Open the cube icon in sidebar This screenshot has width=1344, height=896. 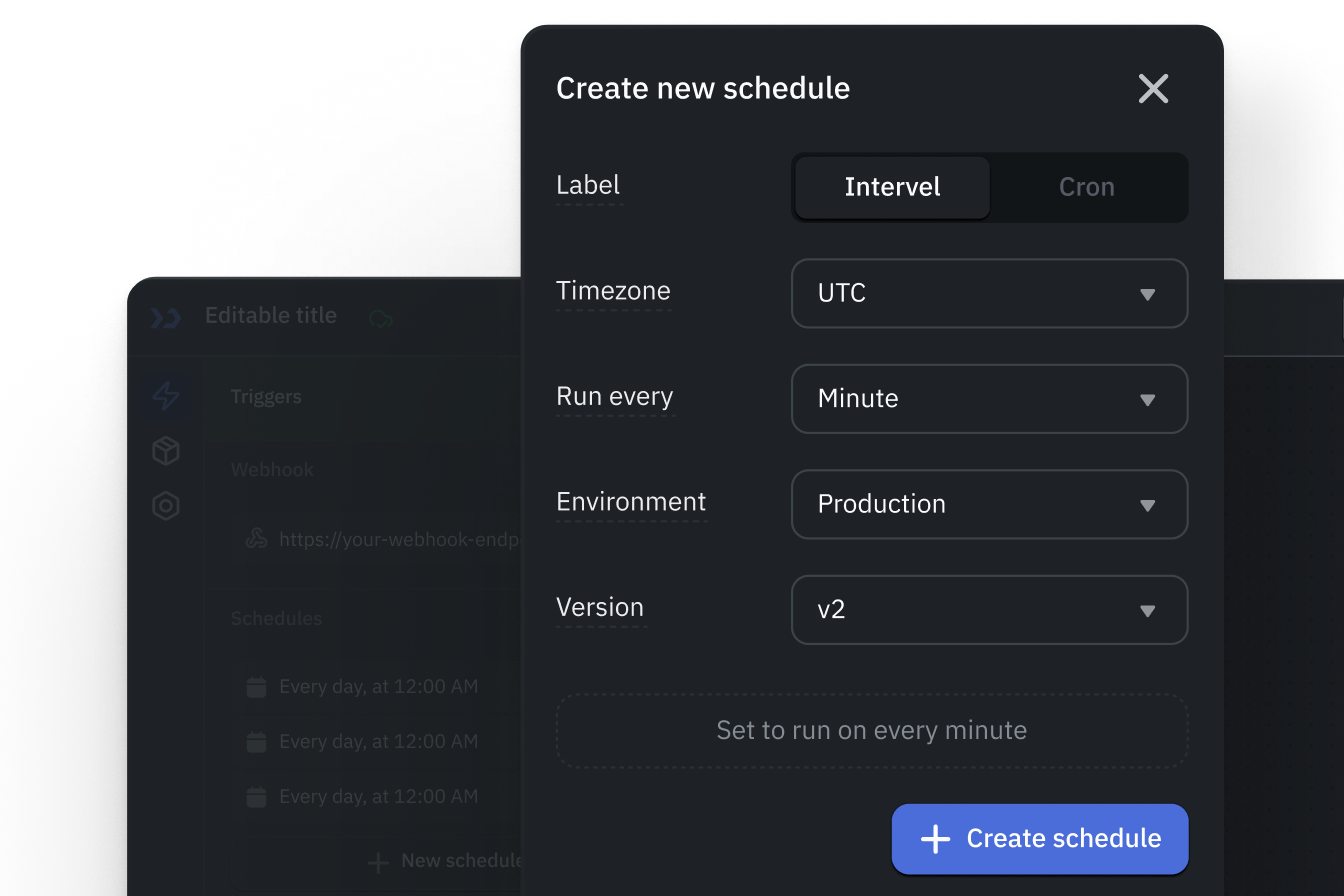(166, 451)
